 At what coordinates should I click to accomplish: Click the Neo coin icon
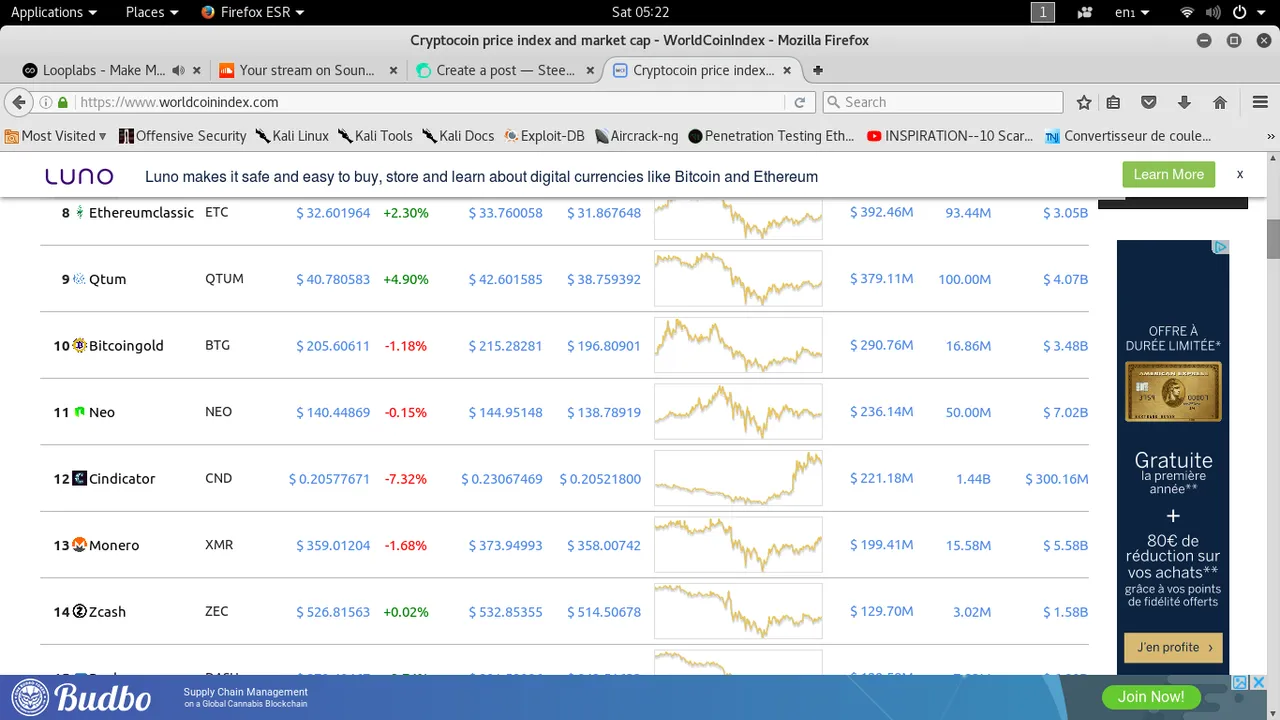(80, 412)
